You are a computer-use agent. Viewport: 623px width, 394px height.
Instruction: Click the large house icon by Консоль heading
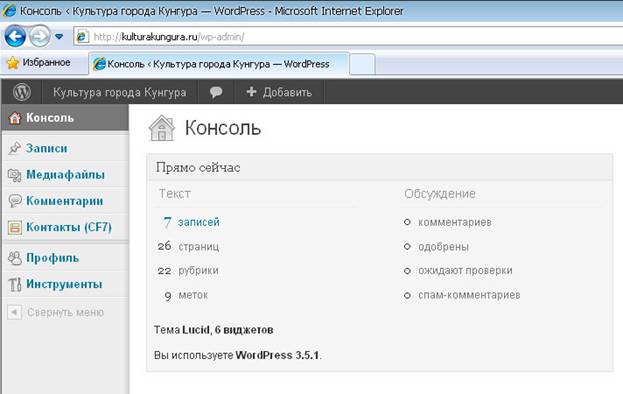point(162,128)
